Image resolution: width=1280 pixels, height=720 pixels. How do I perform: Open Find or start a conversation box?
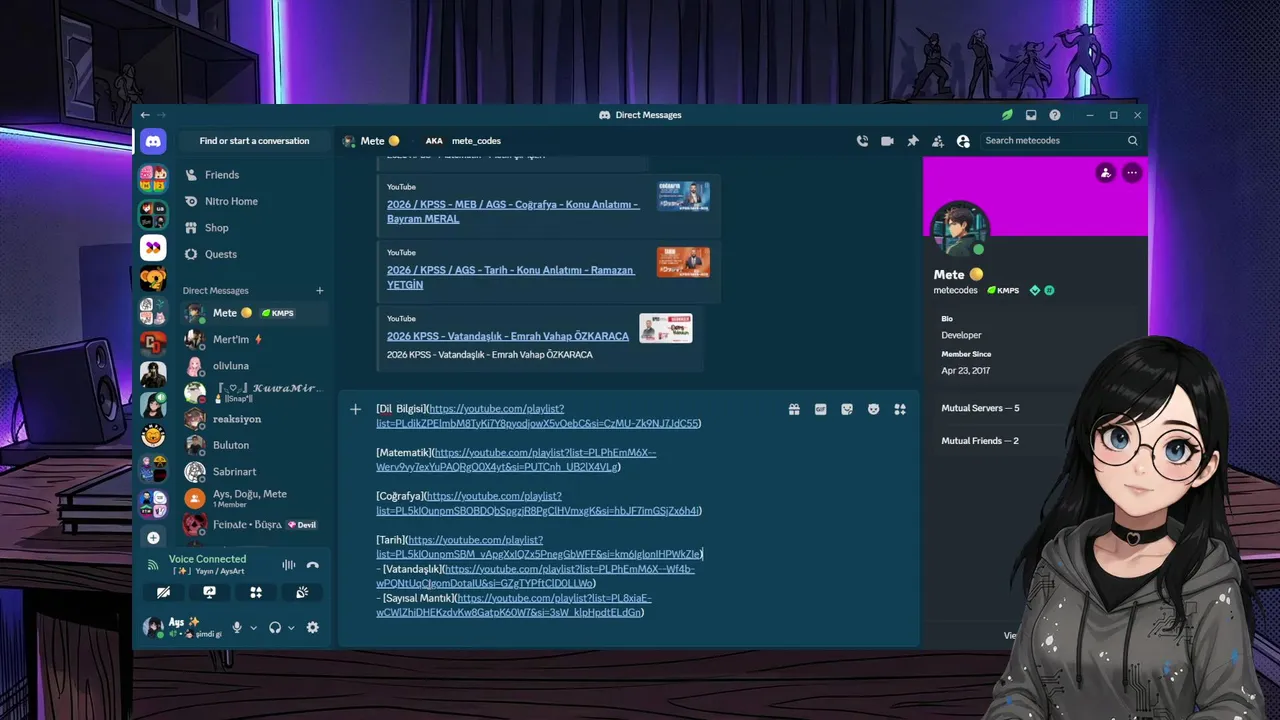click(254, 141)
